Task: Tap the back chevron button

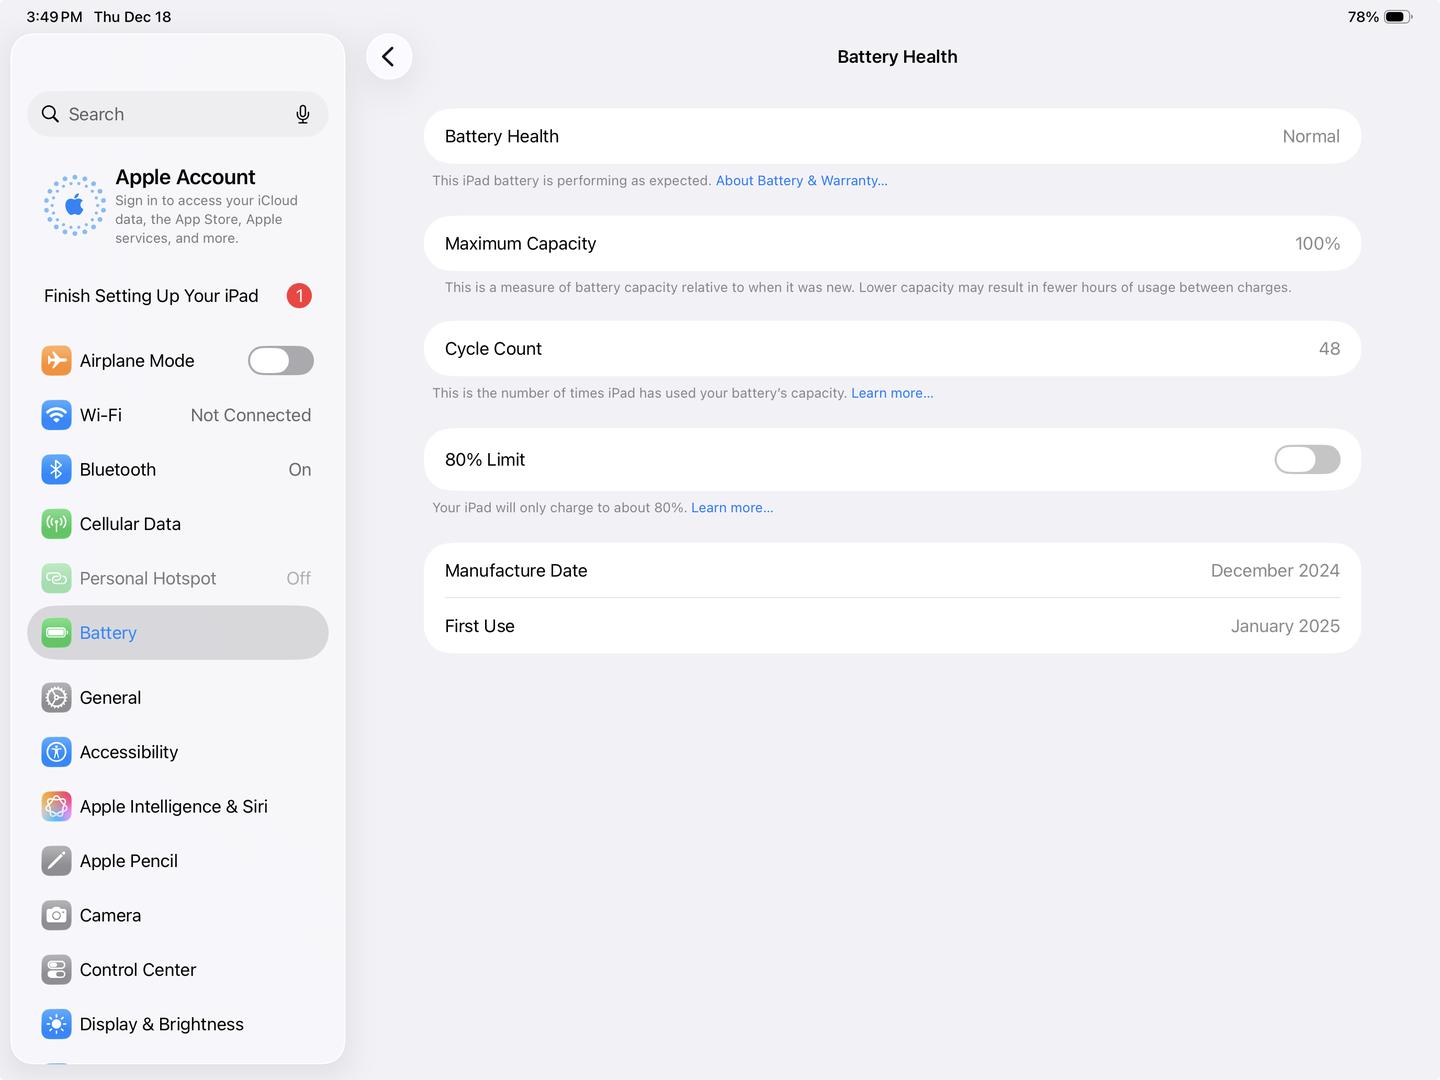Action: pos(389,57)
